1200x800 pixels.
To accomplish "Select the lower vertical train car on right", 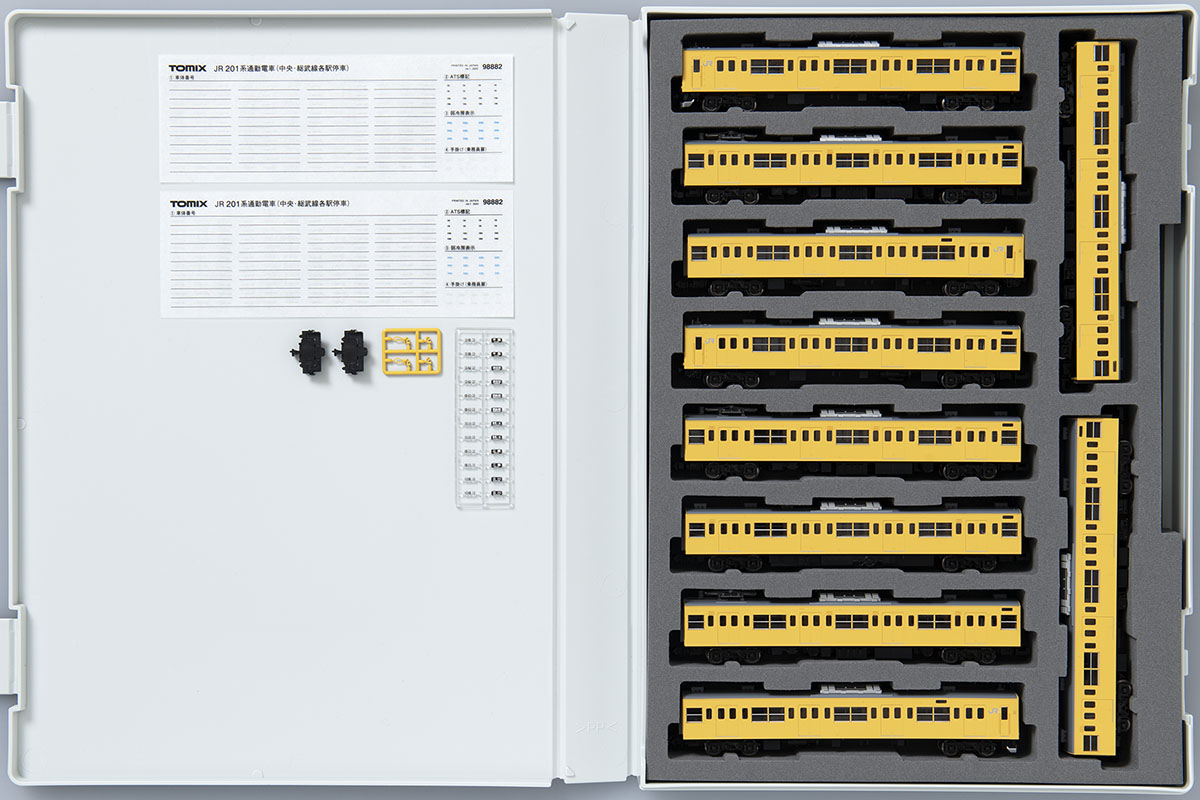I will click(1094, 585).
